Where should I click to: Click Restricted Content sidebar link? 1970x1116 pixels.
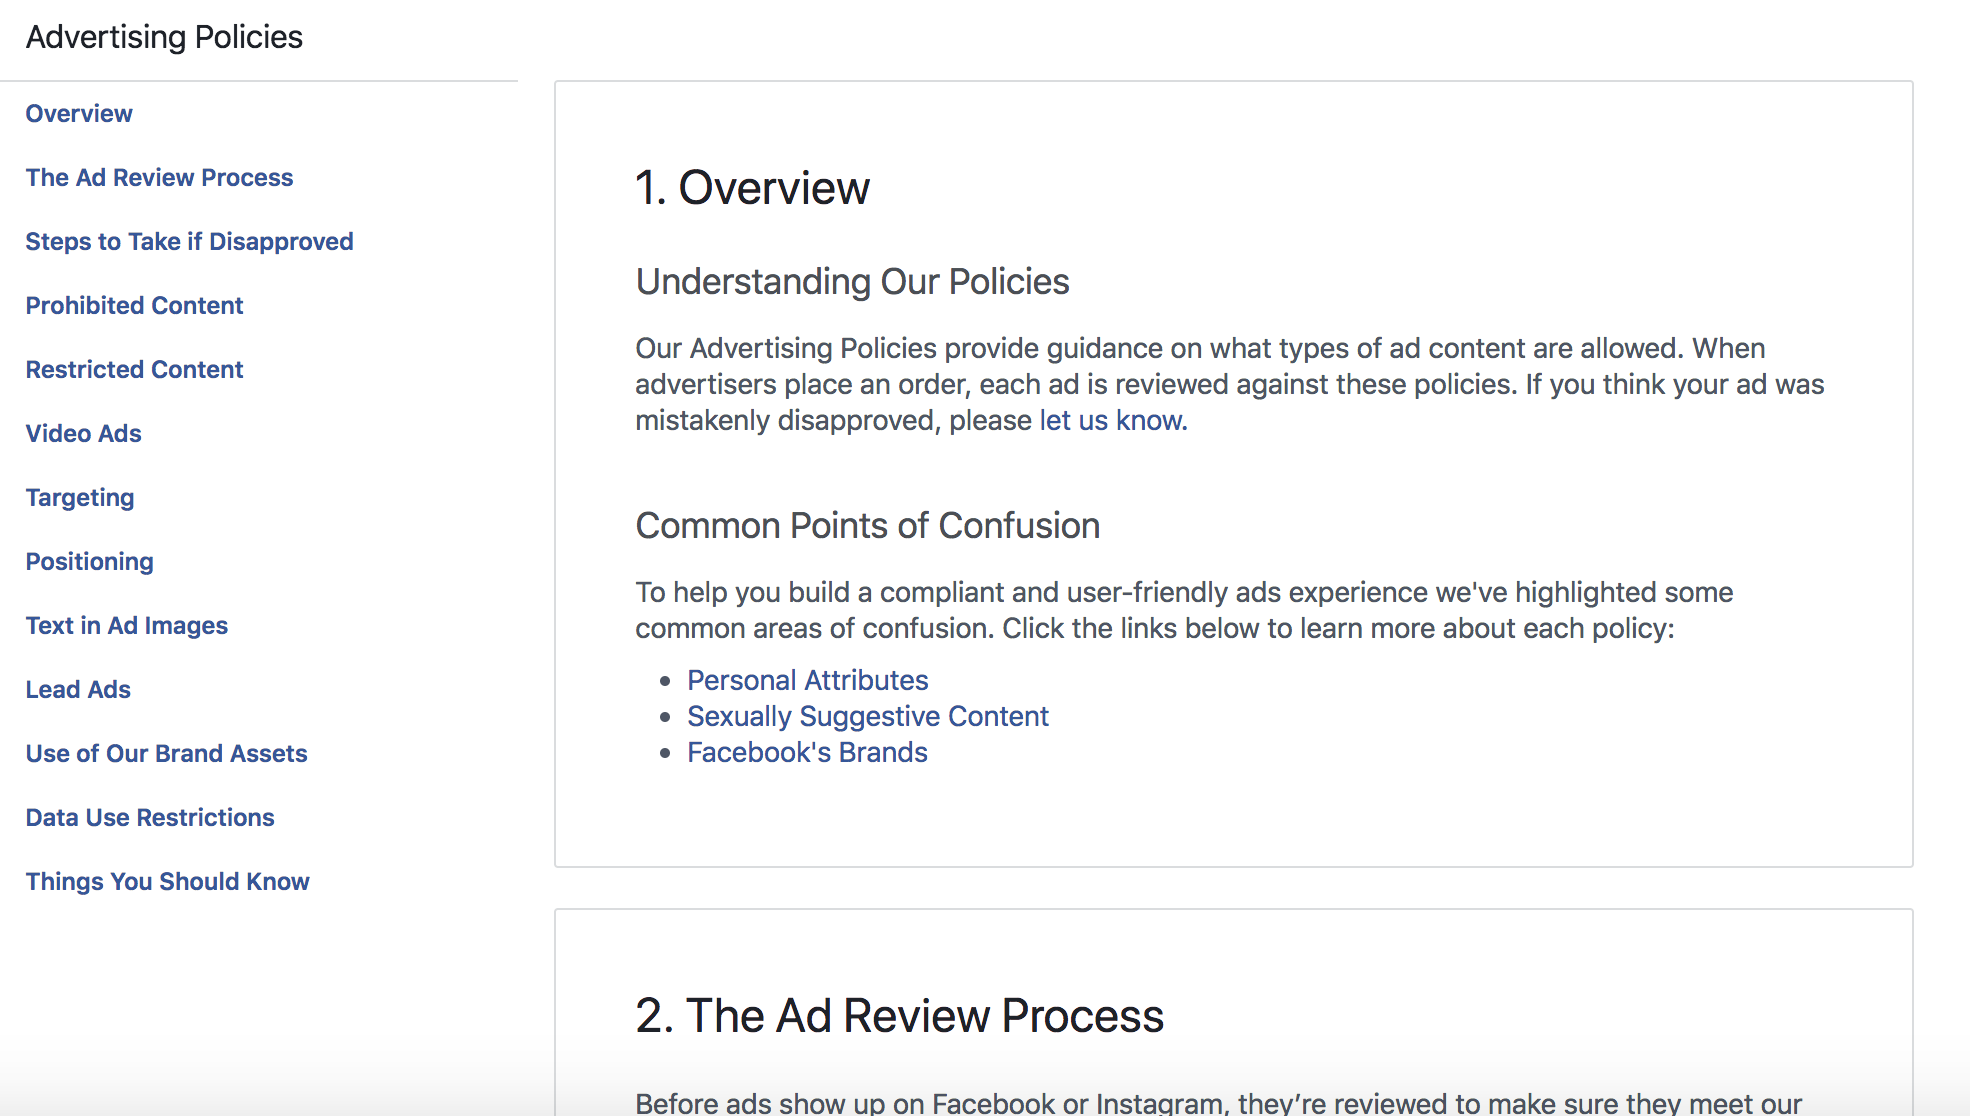pos(133,369)
